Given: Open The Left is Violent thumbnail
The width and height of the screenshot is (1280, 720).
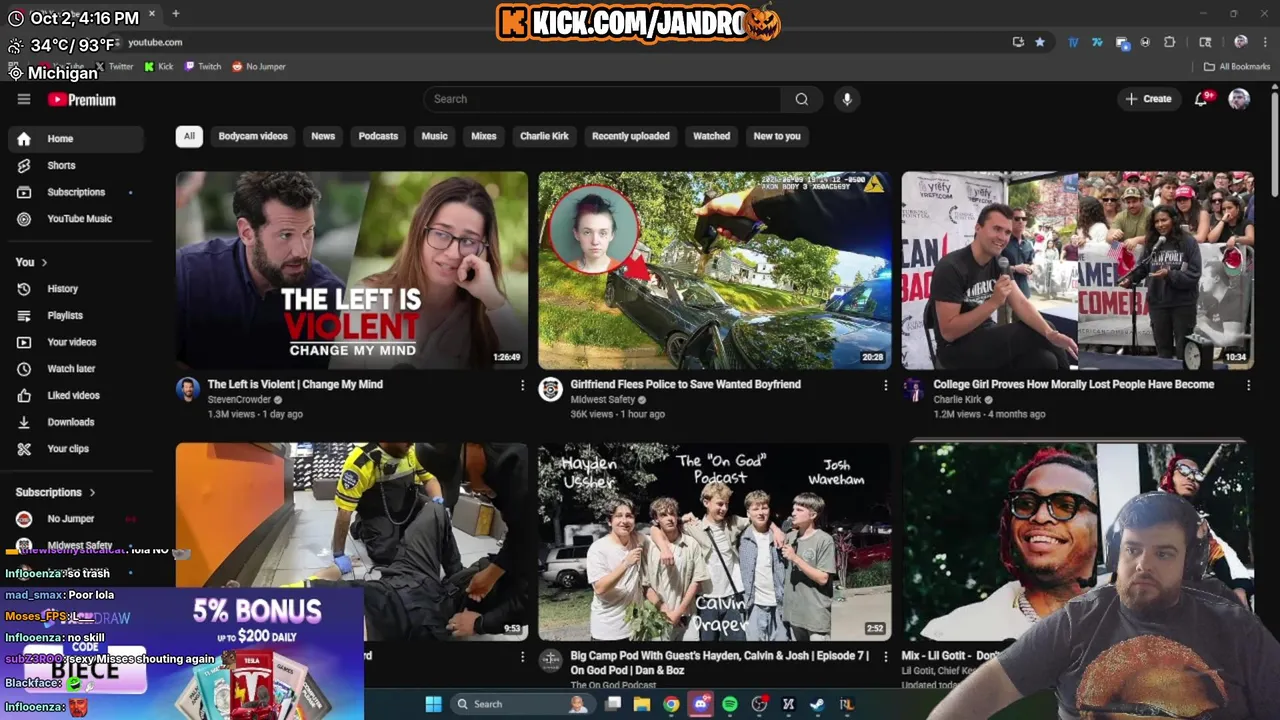Looking at the screenshot, I should (352, 270).
